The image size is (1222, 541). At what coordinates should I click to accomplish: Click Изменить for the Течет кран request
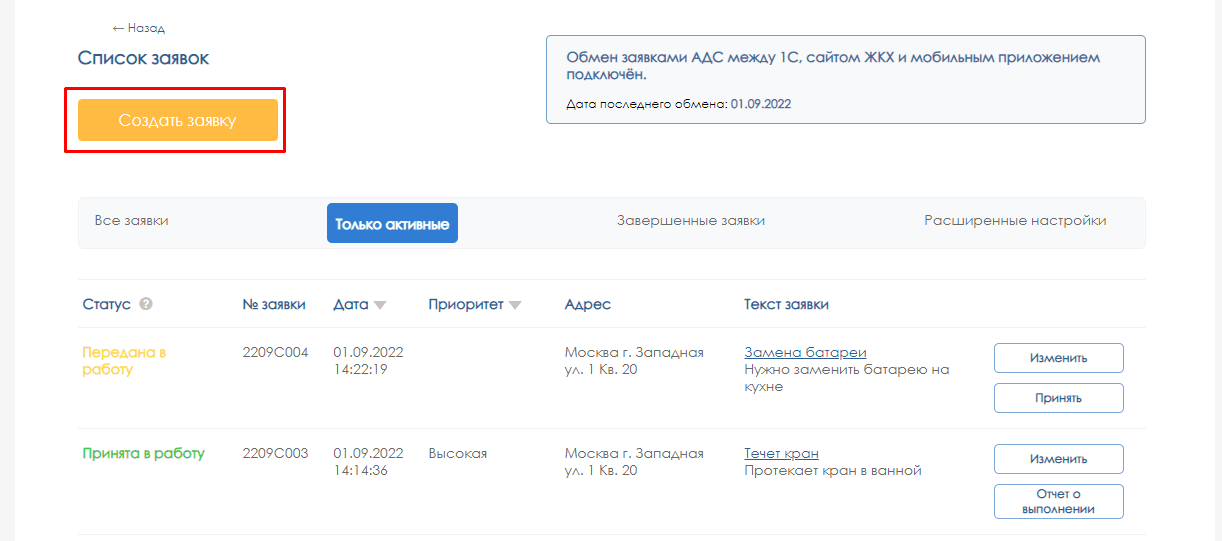click(1058, 459)
